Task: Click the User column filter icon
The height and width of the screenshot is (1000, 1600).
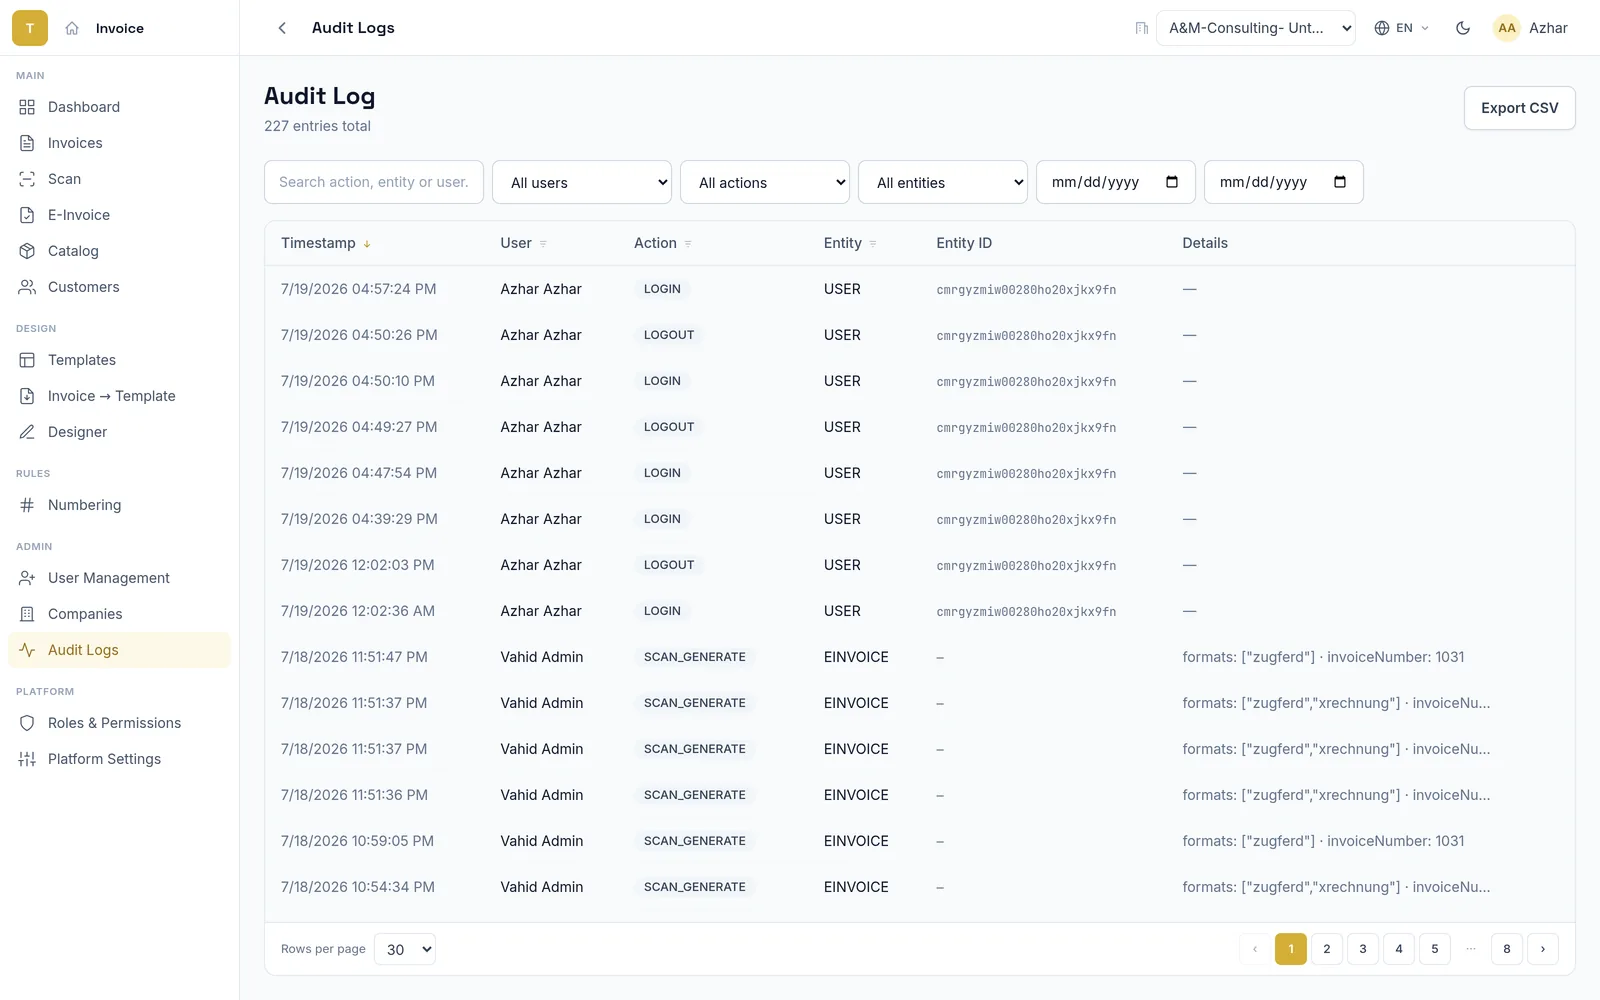Action: click(543, 244)
